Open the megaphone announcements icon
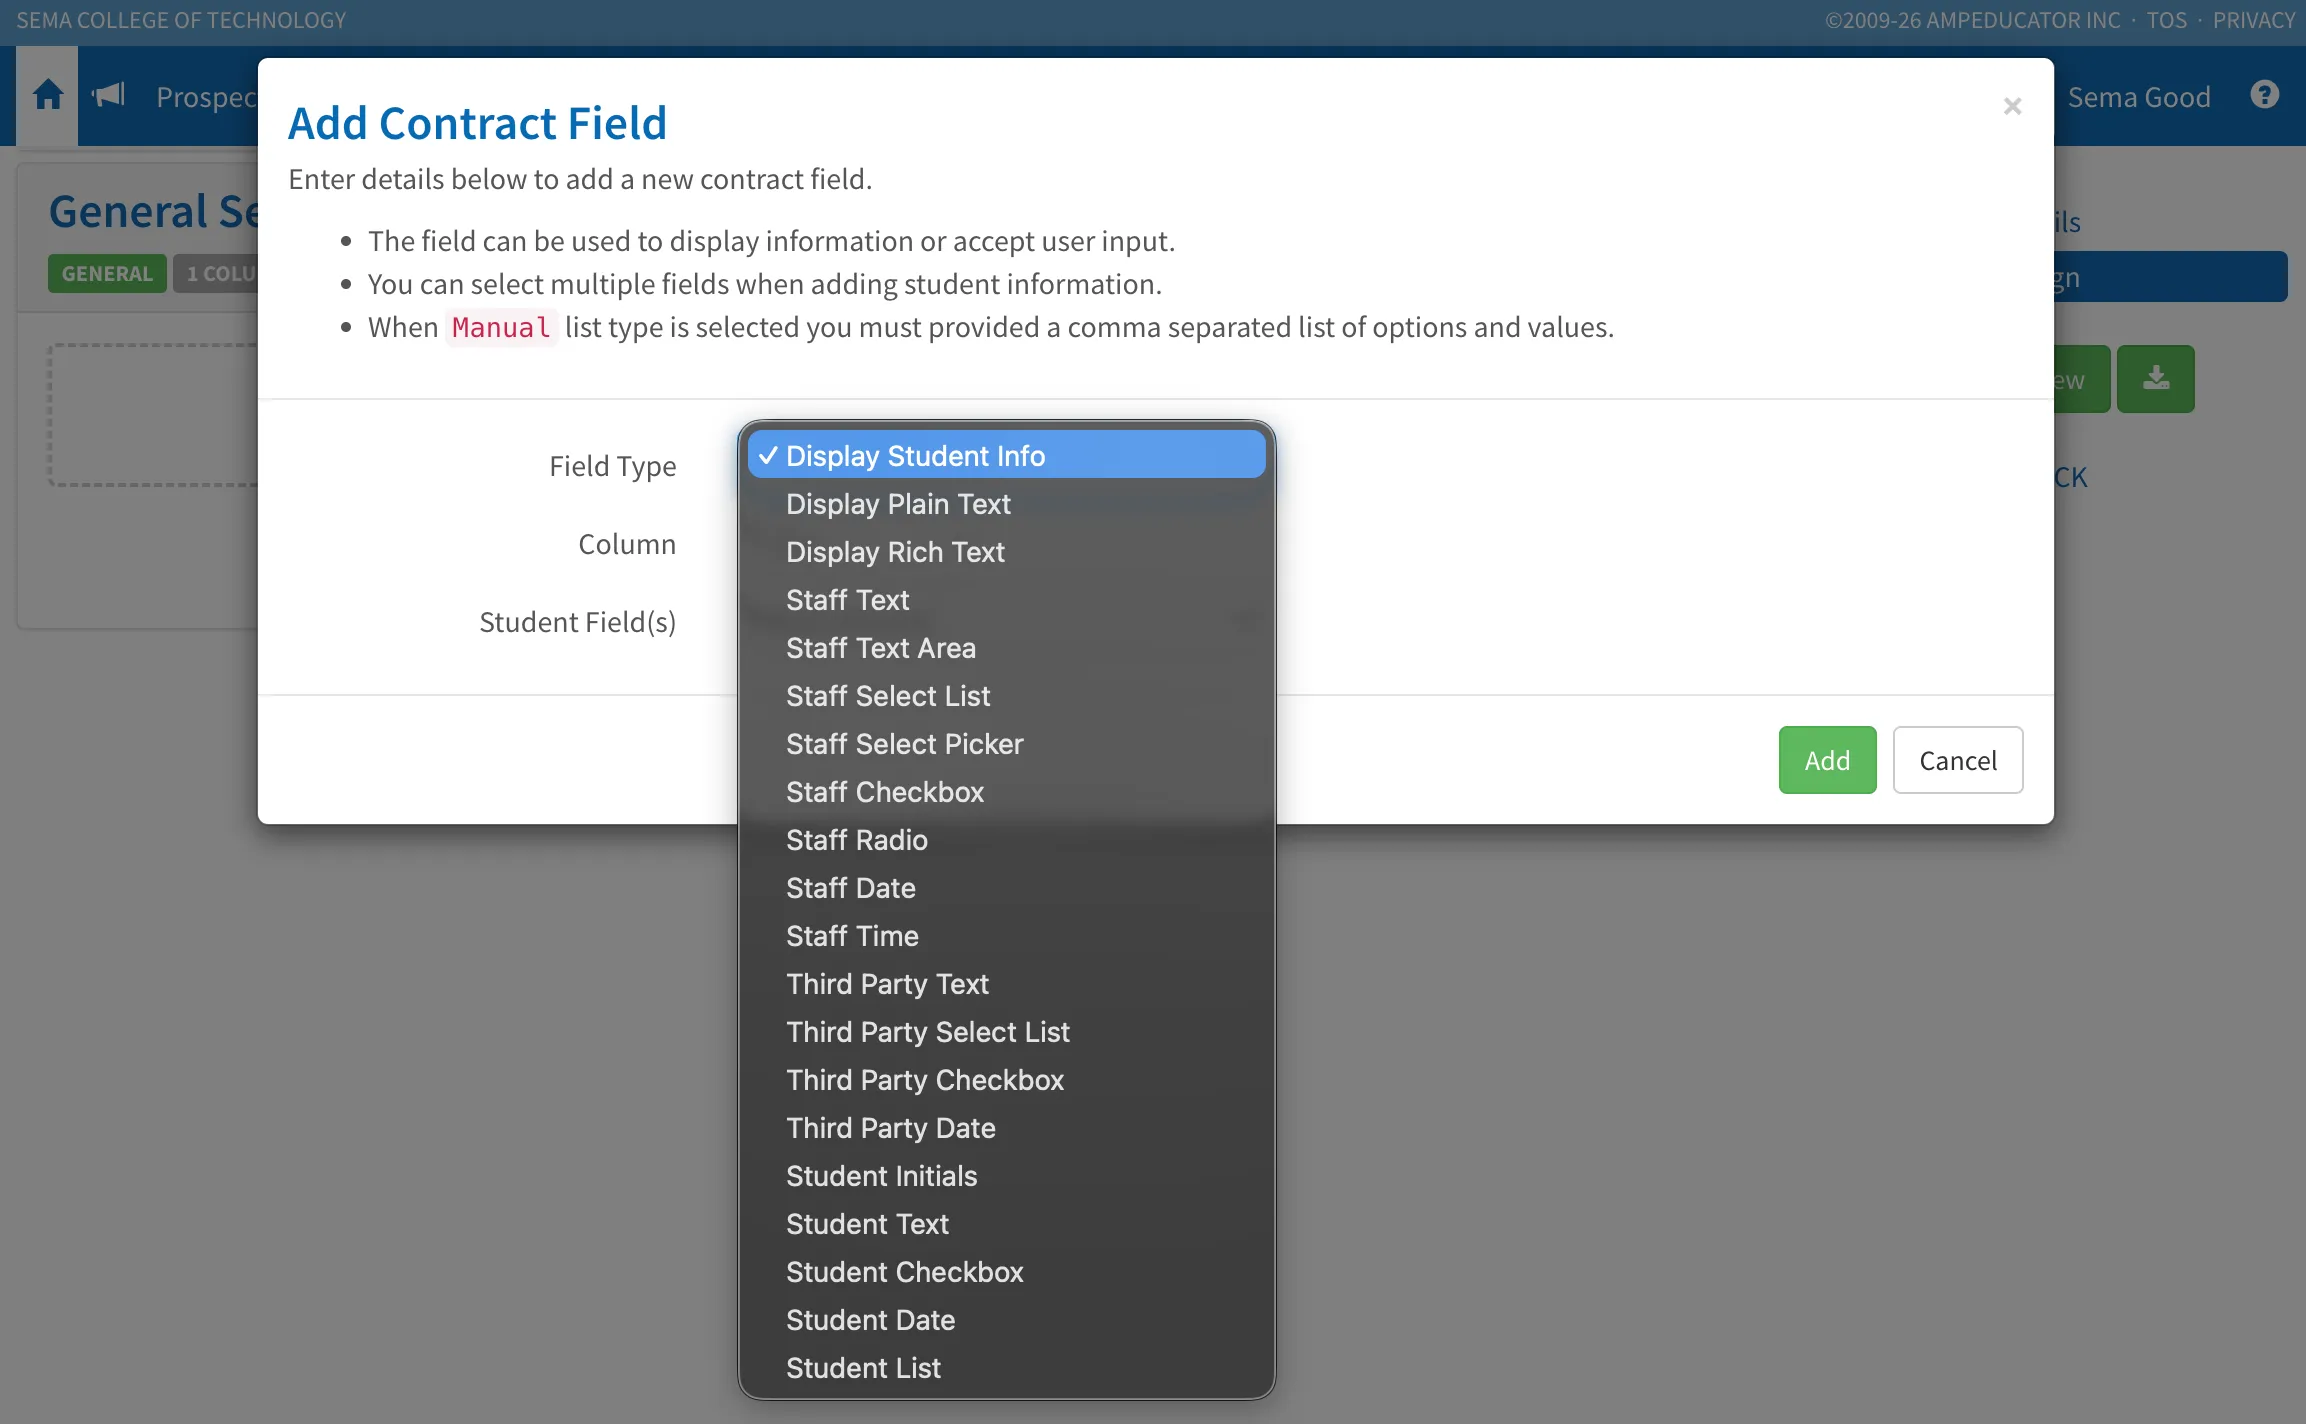This screenshot has width=2306, height=1424. click(x=108, y=96)
